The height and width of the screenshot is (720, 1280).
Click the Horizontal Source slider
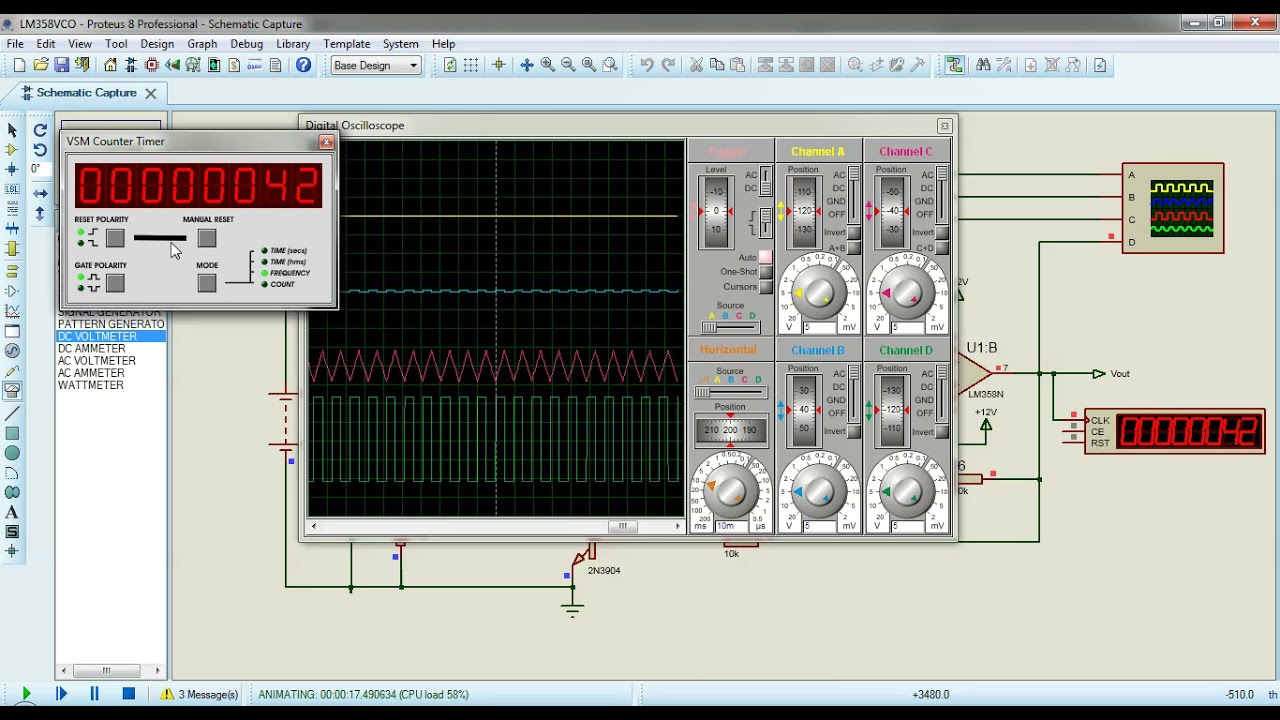point(730,392)
